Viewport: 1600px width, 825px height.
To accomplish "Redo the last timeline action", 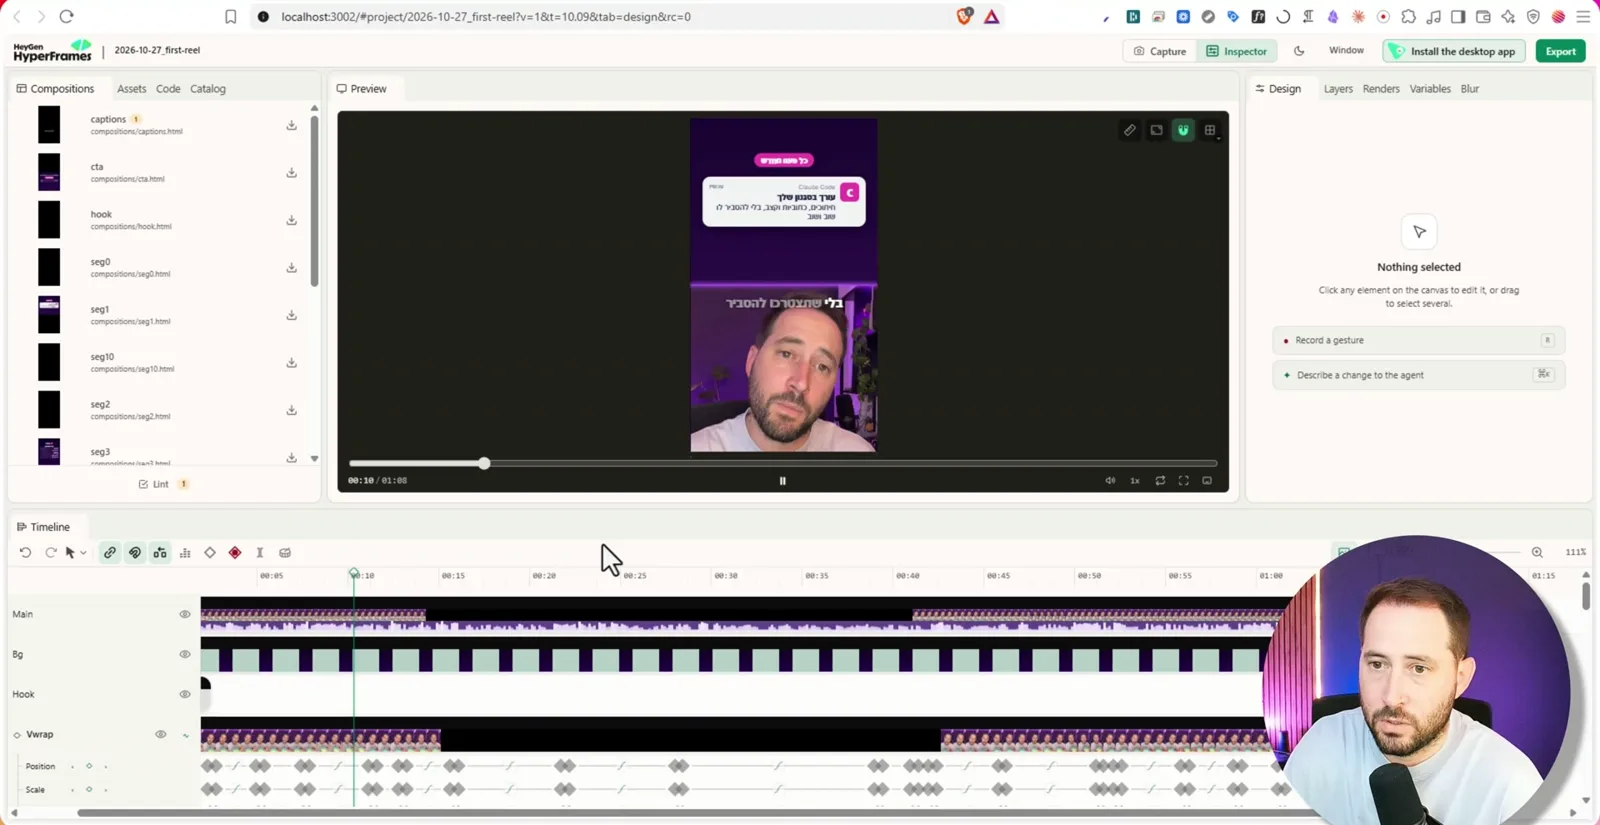I will pyautogui.click(x=50, y=552).
